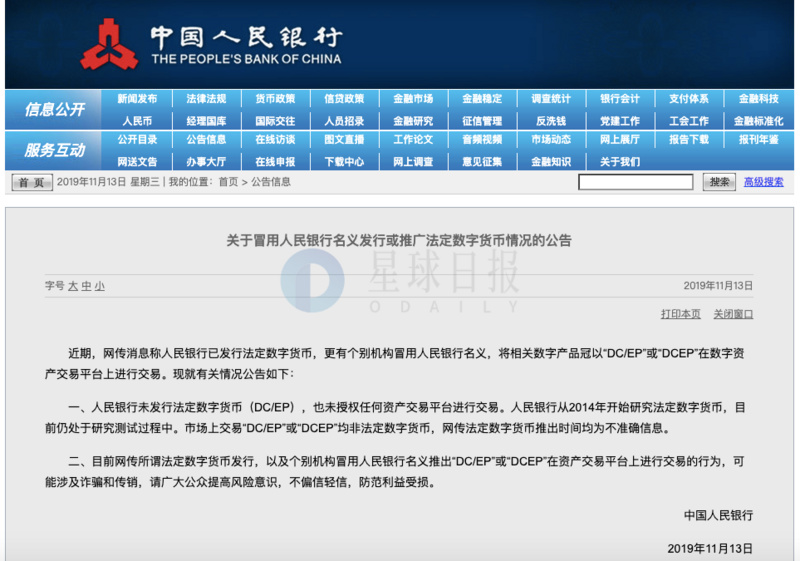Open 图文直播 menu item

(344, 139)
